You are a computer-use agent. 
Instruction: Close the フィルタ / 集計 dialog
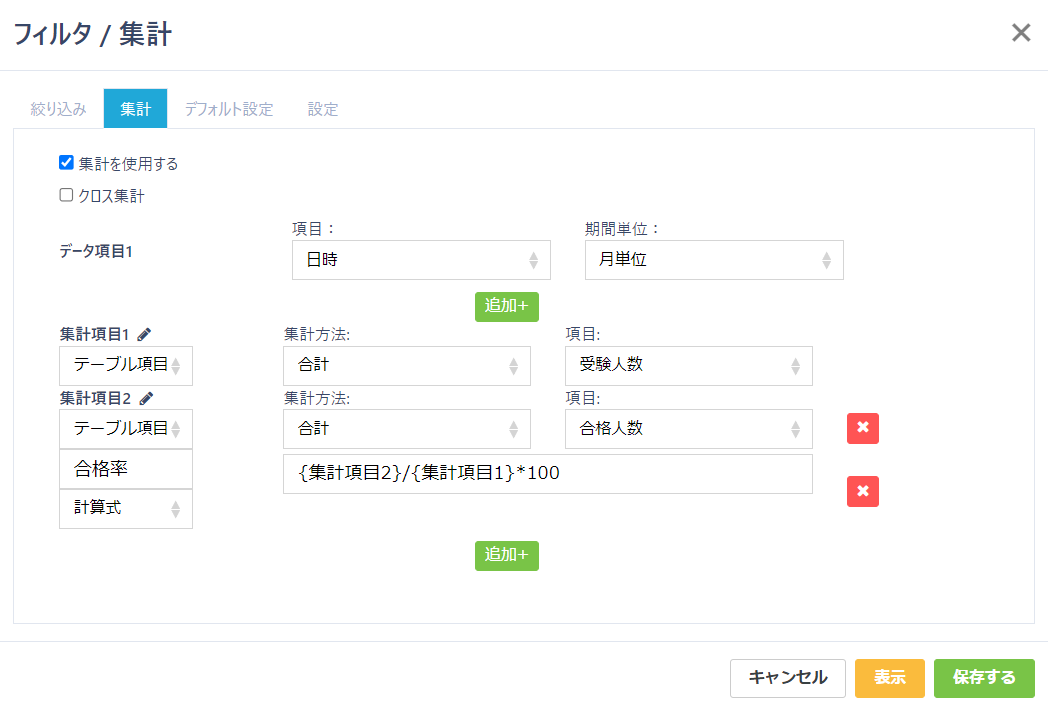point(1020,33)
